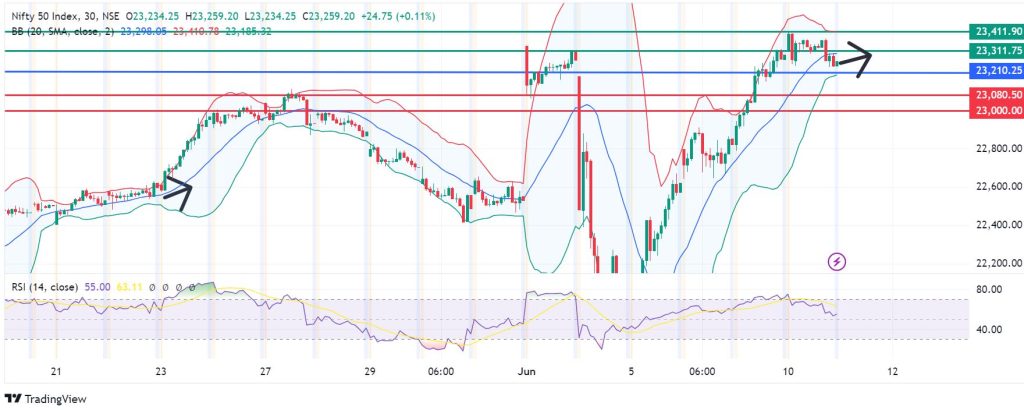1024x410 pixels.
Task: Select the blue 23,210.25 price level label
Action: pos(997,70)
